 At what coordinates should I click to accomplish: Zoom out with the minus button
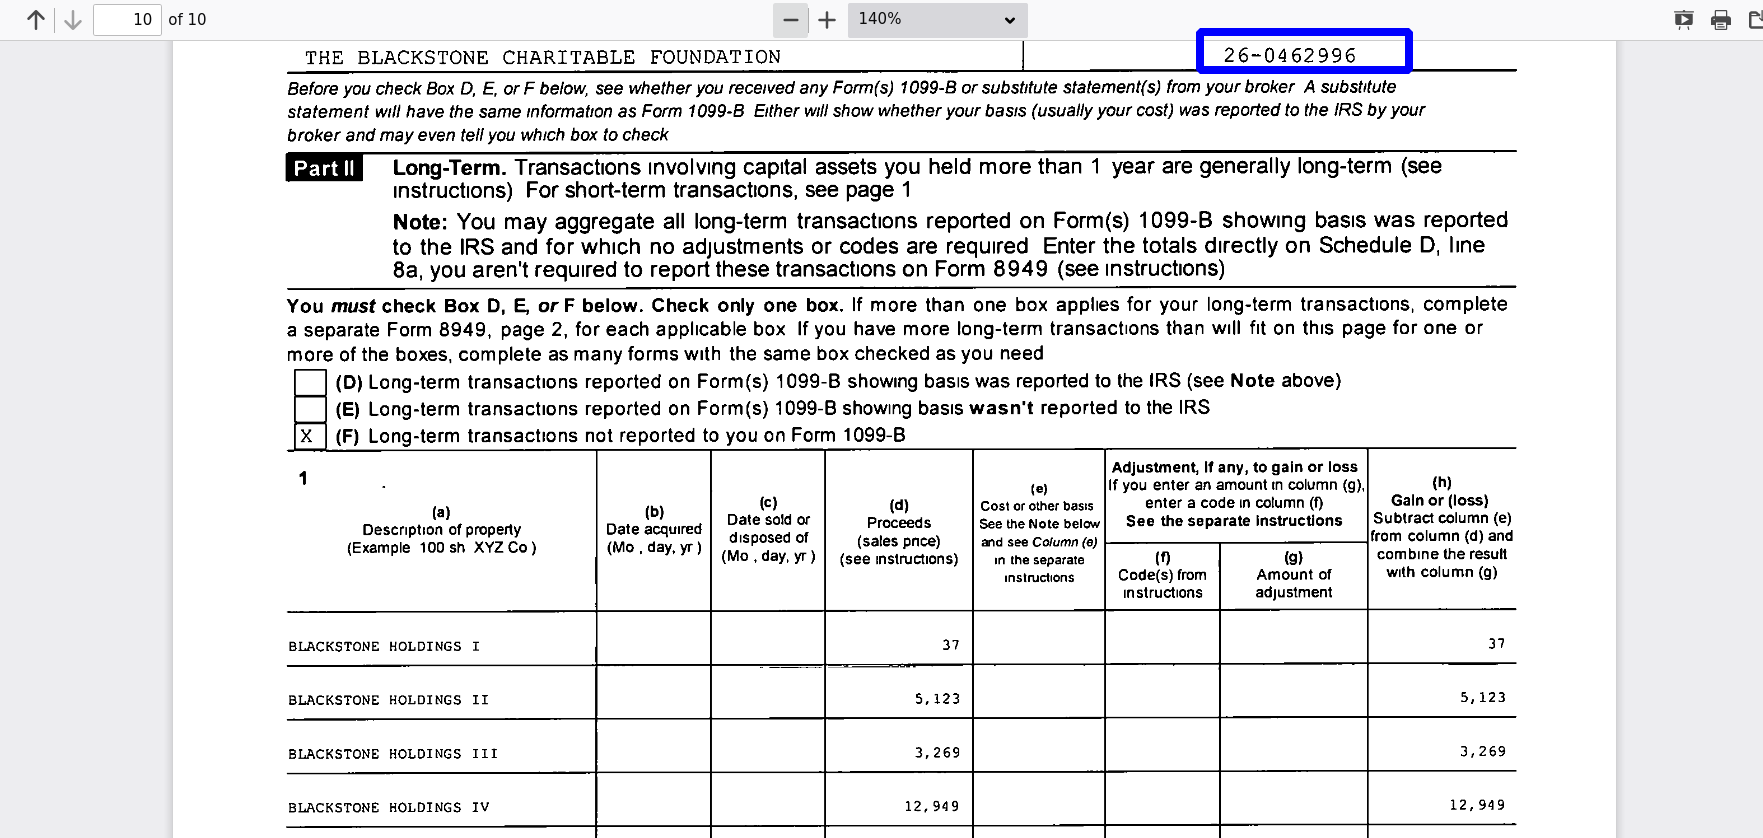point(791,20)
